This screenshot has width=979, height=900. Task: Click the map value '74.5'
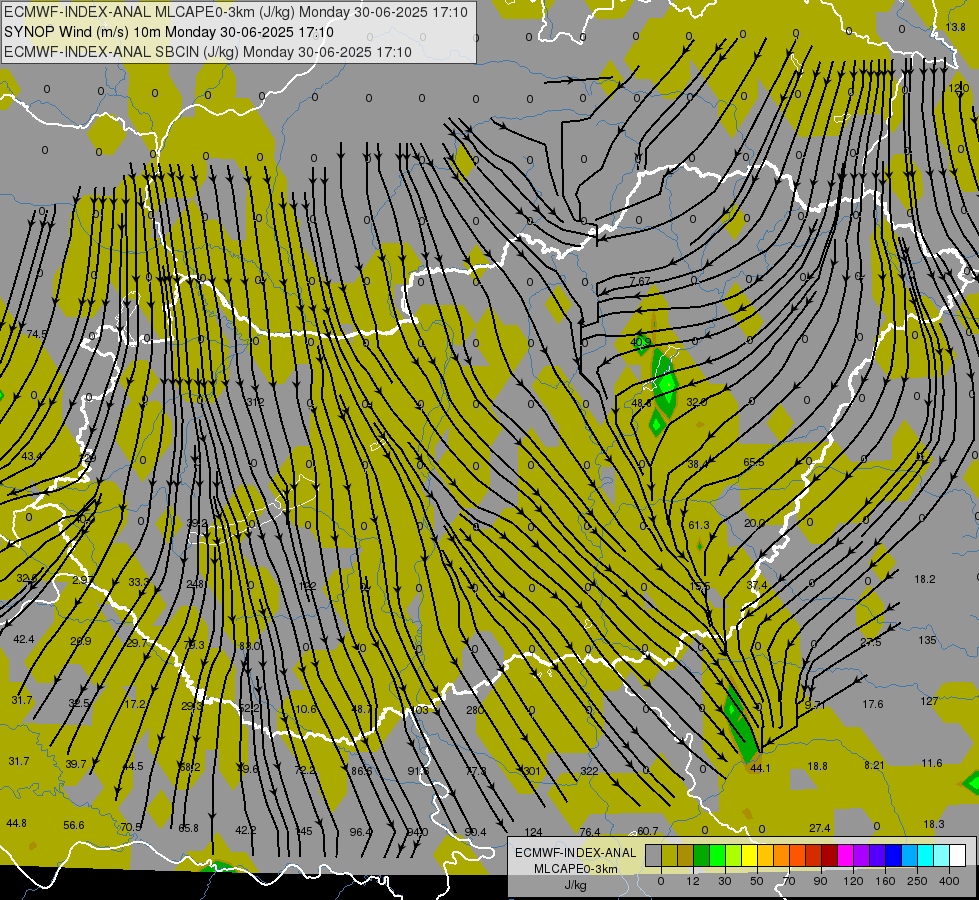(x=36, y=334)
